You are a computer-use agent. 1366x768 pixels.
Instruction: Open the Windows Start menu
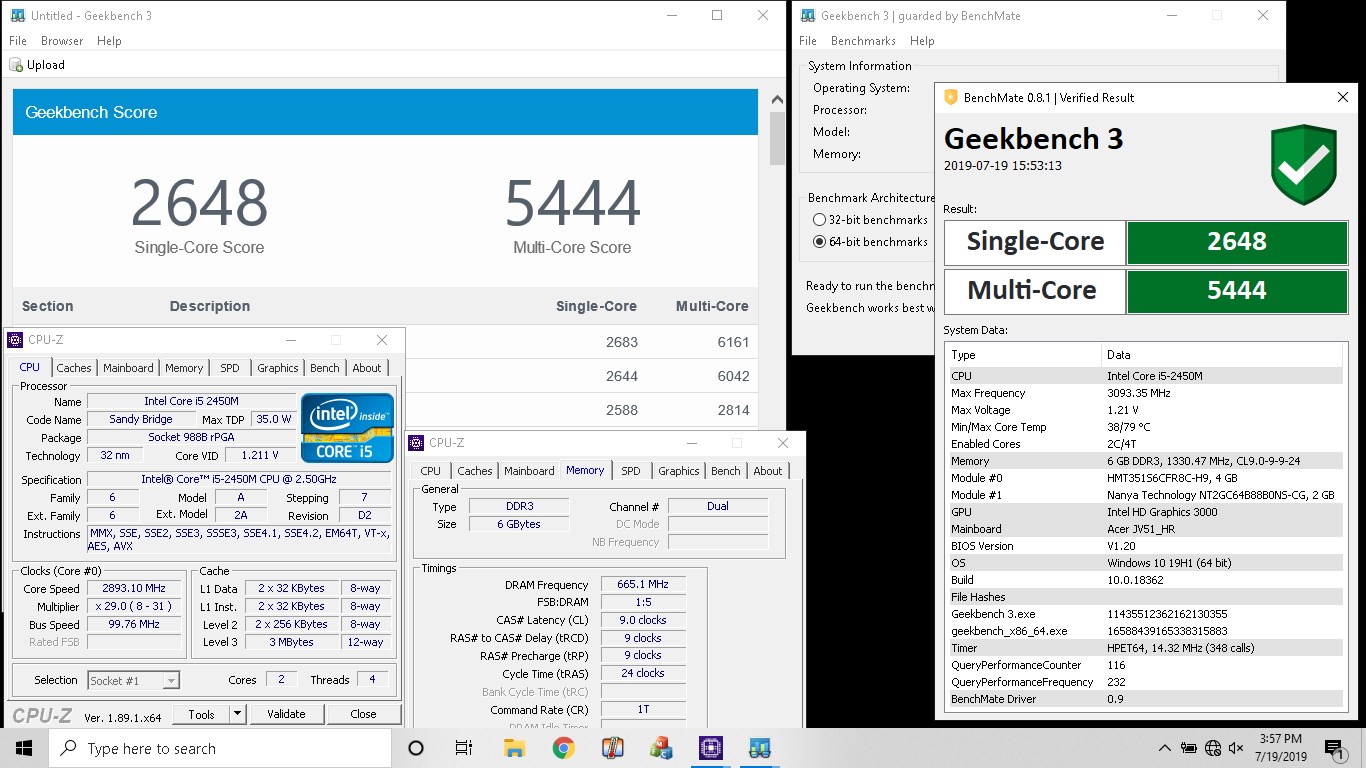click(24, 748)
